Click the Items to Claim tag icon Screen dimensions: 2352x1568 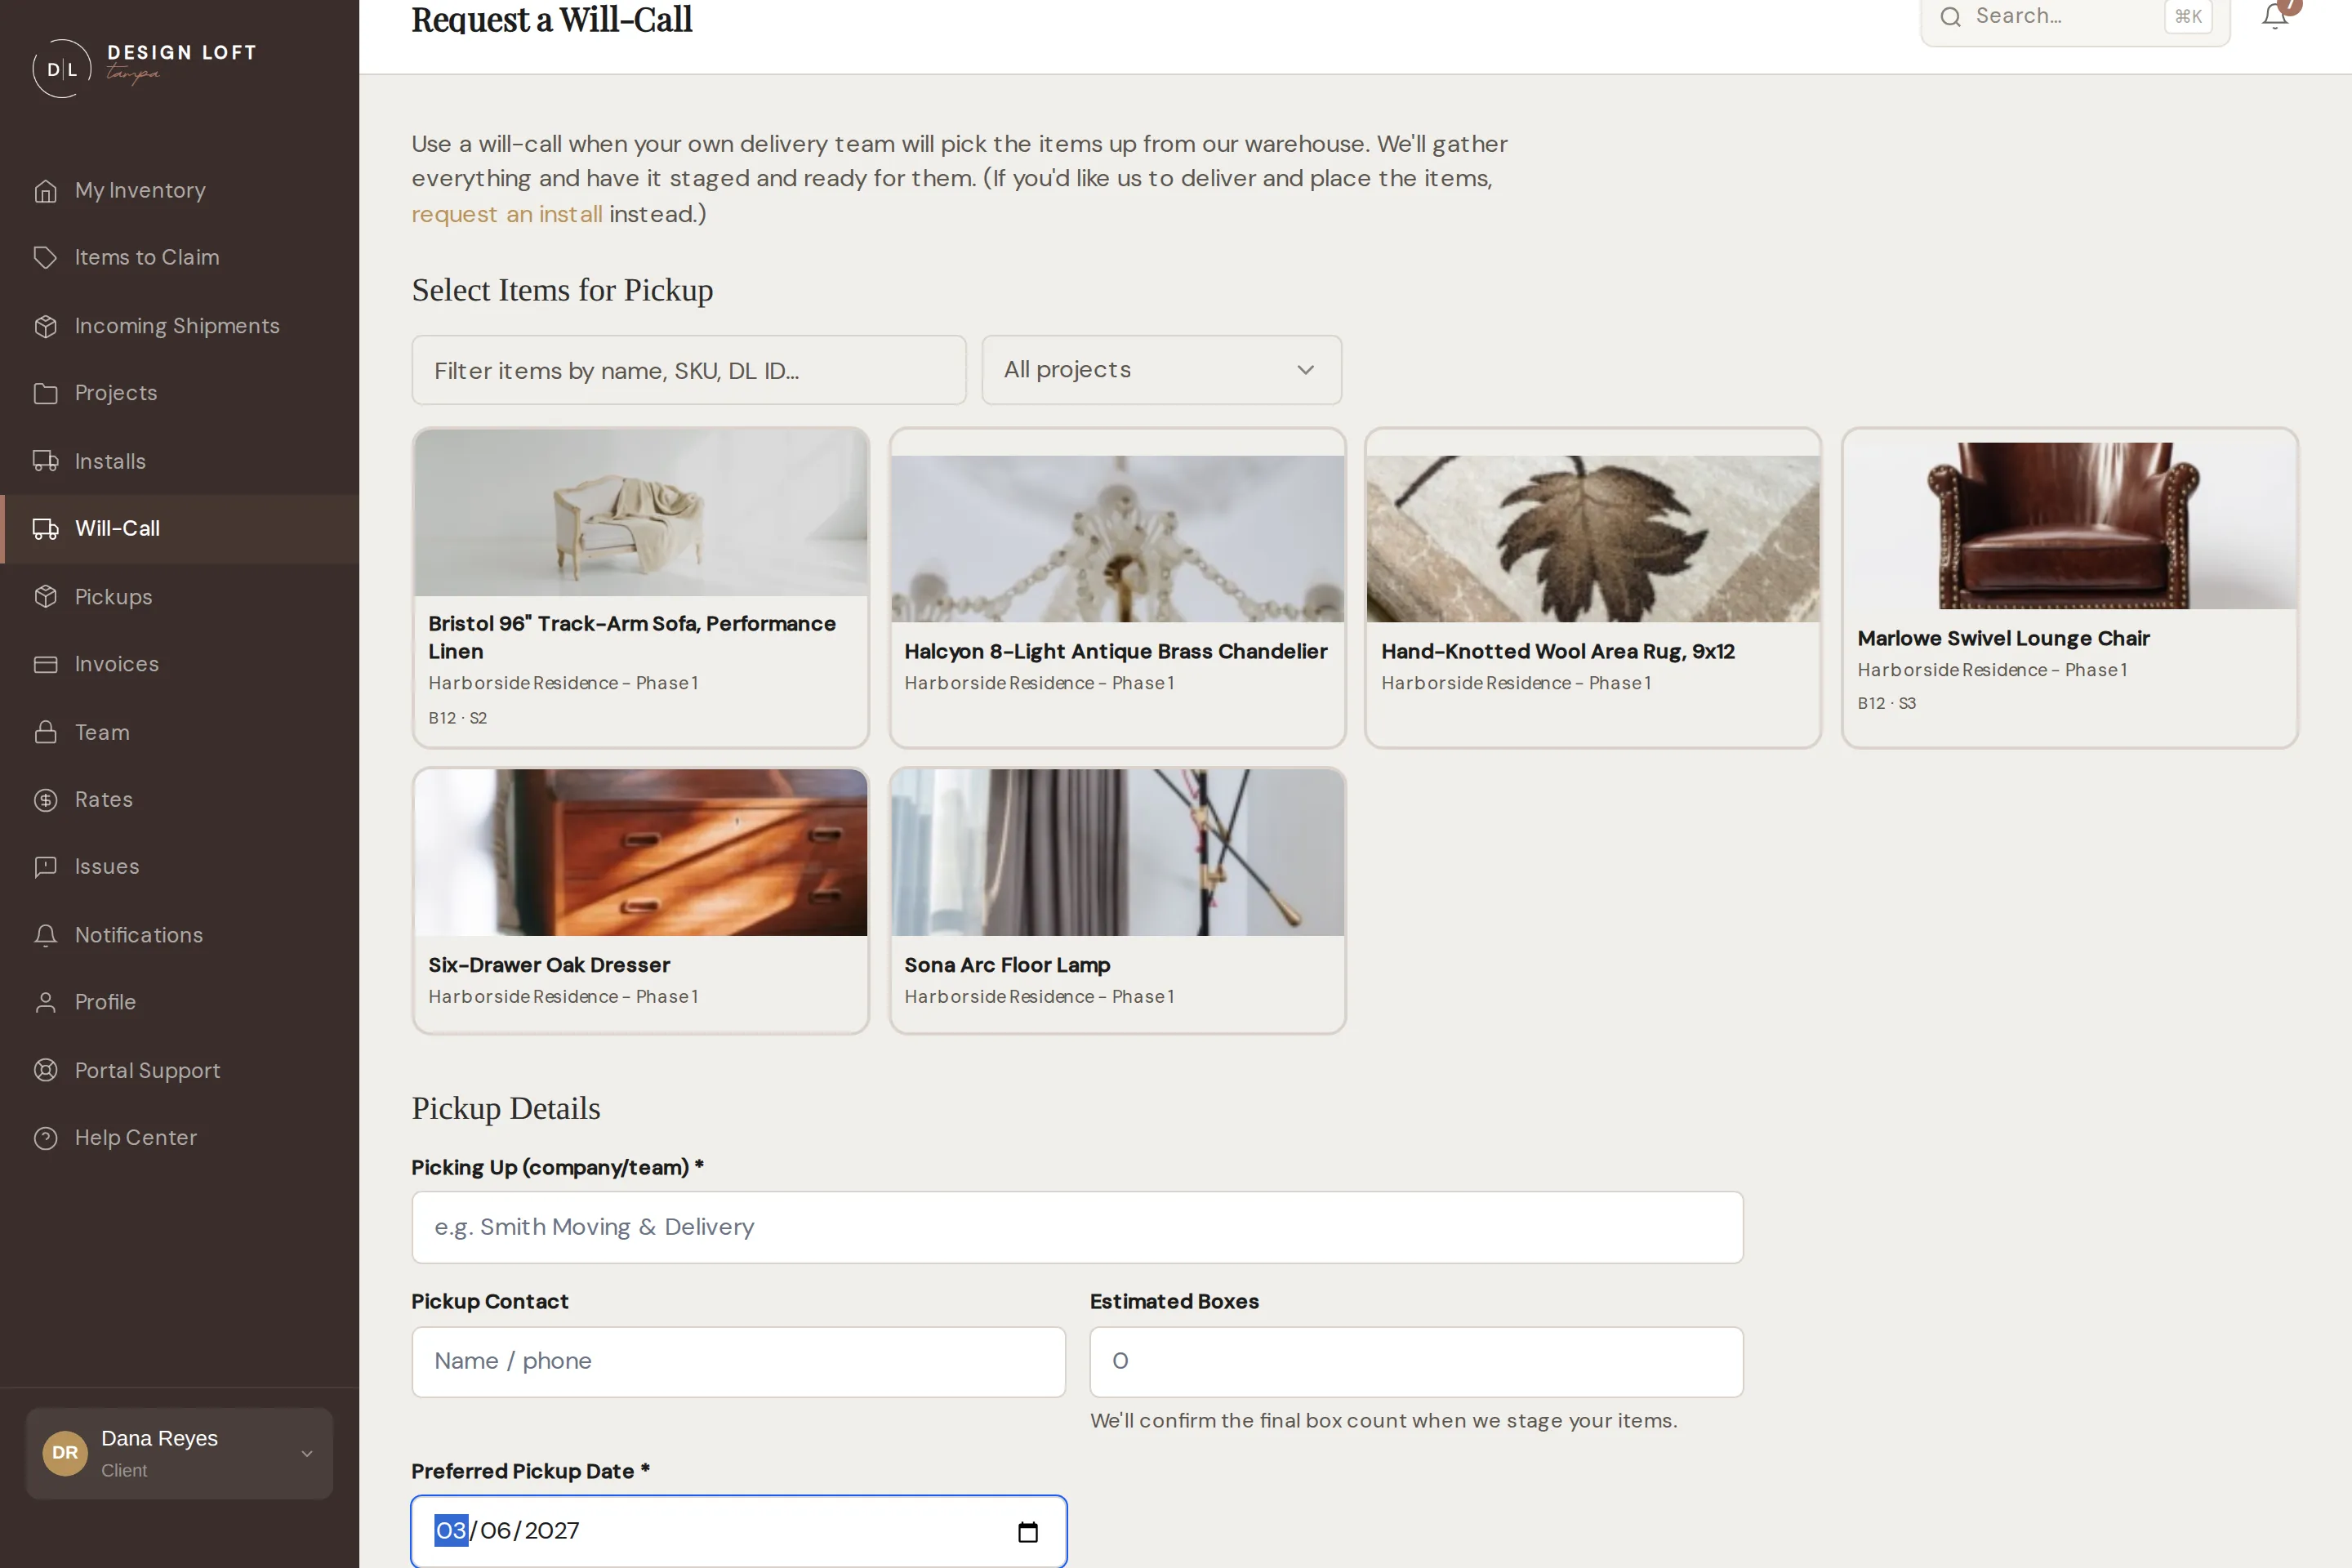(45, 258)
